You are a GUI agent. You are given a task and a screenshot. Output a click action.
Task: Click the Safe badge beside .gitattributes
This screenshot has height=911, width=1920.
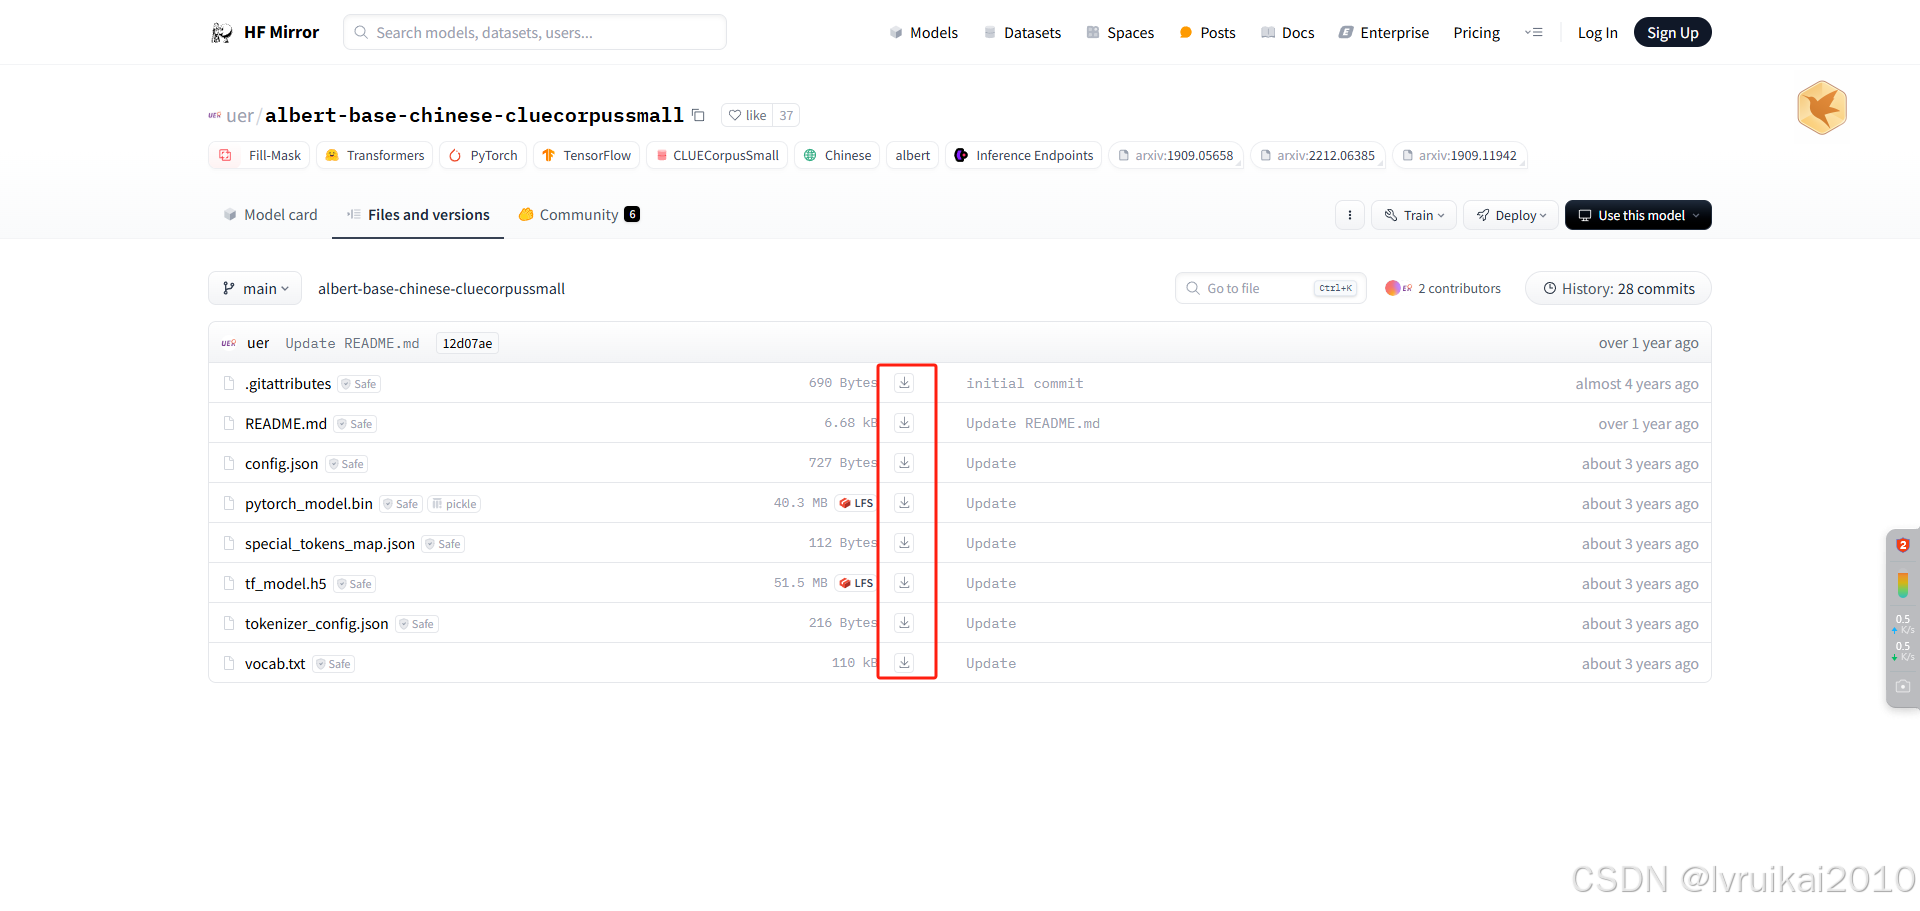pos(359,384)
